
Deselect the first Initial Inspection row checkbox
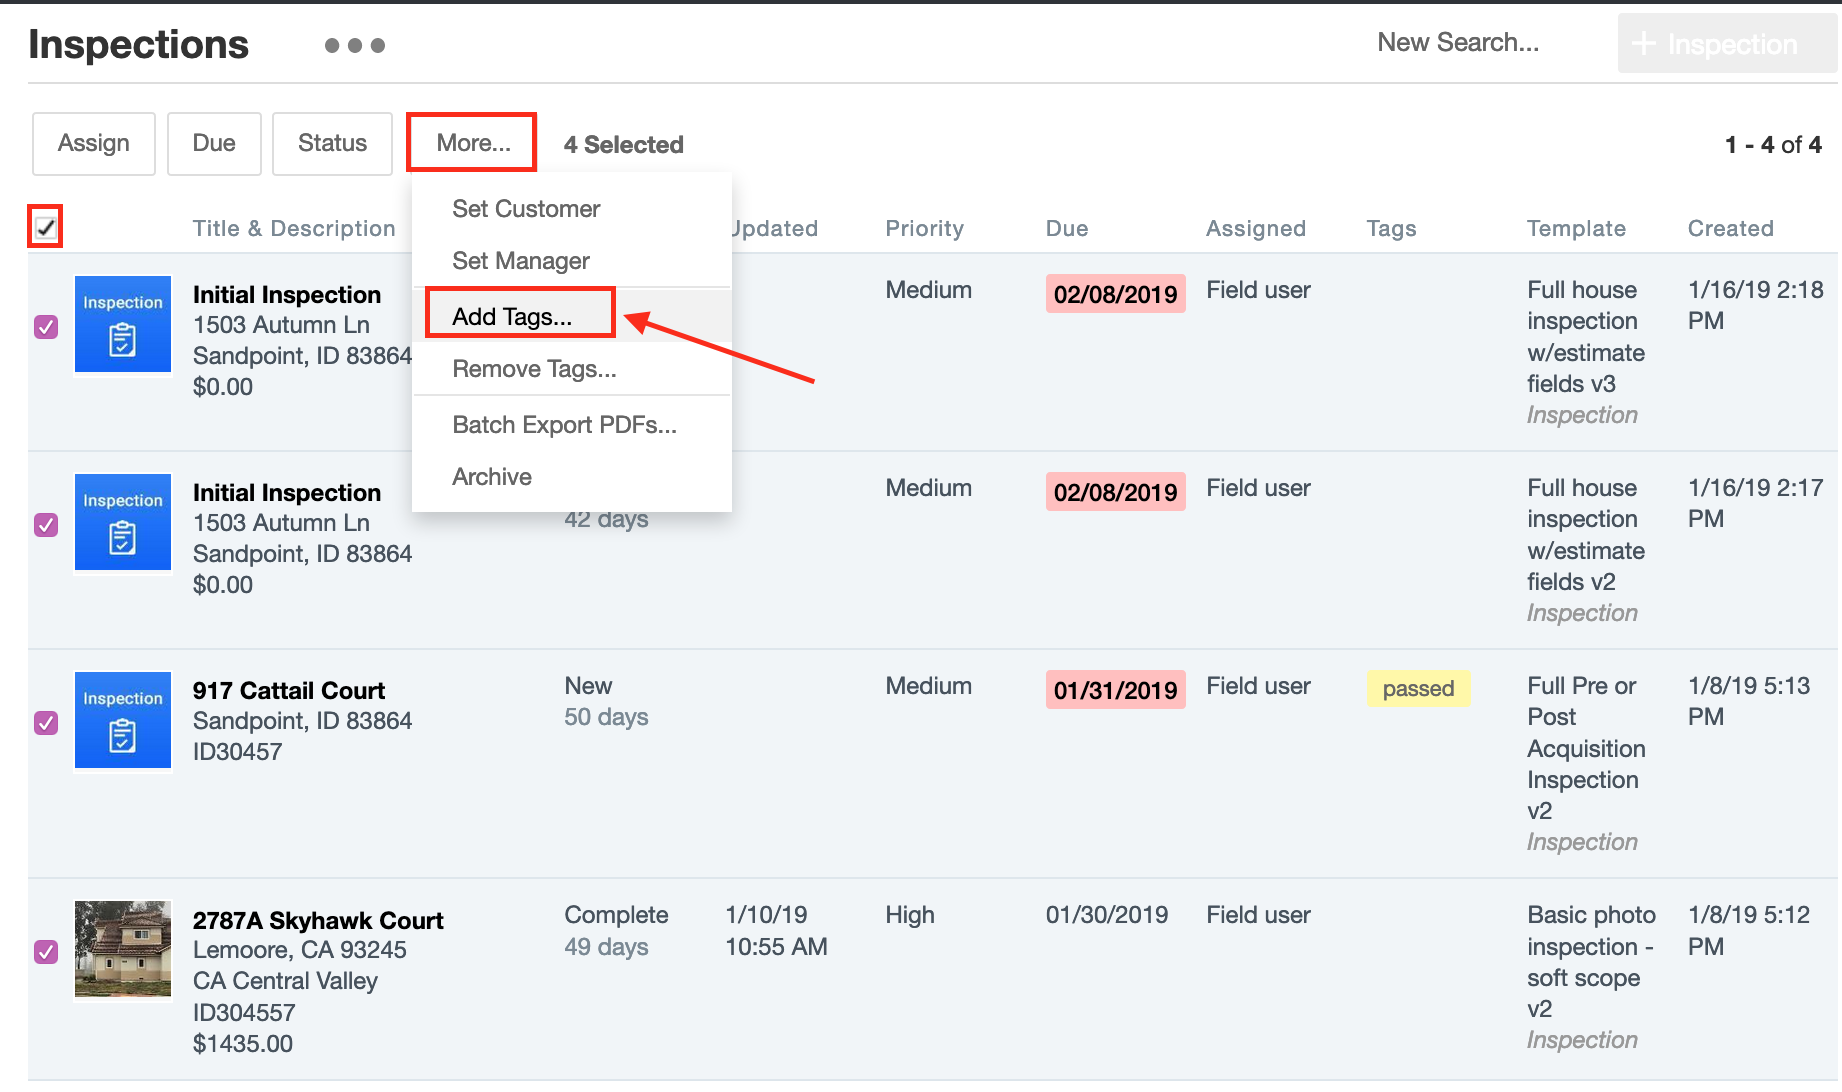click(46, 327)
